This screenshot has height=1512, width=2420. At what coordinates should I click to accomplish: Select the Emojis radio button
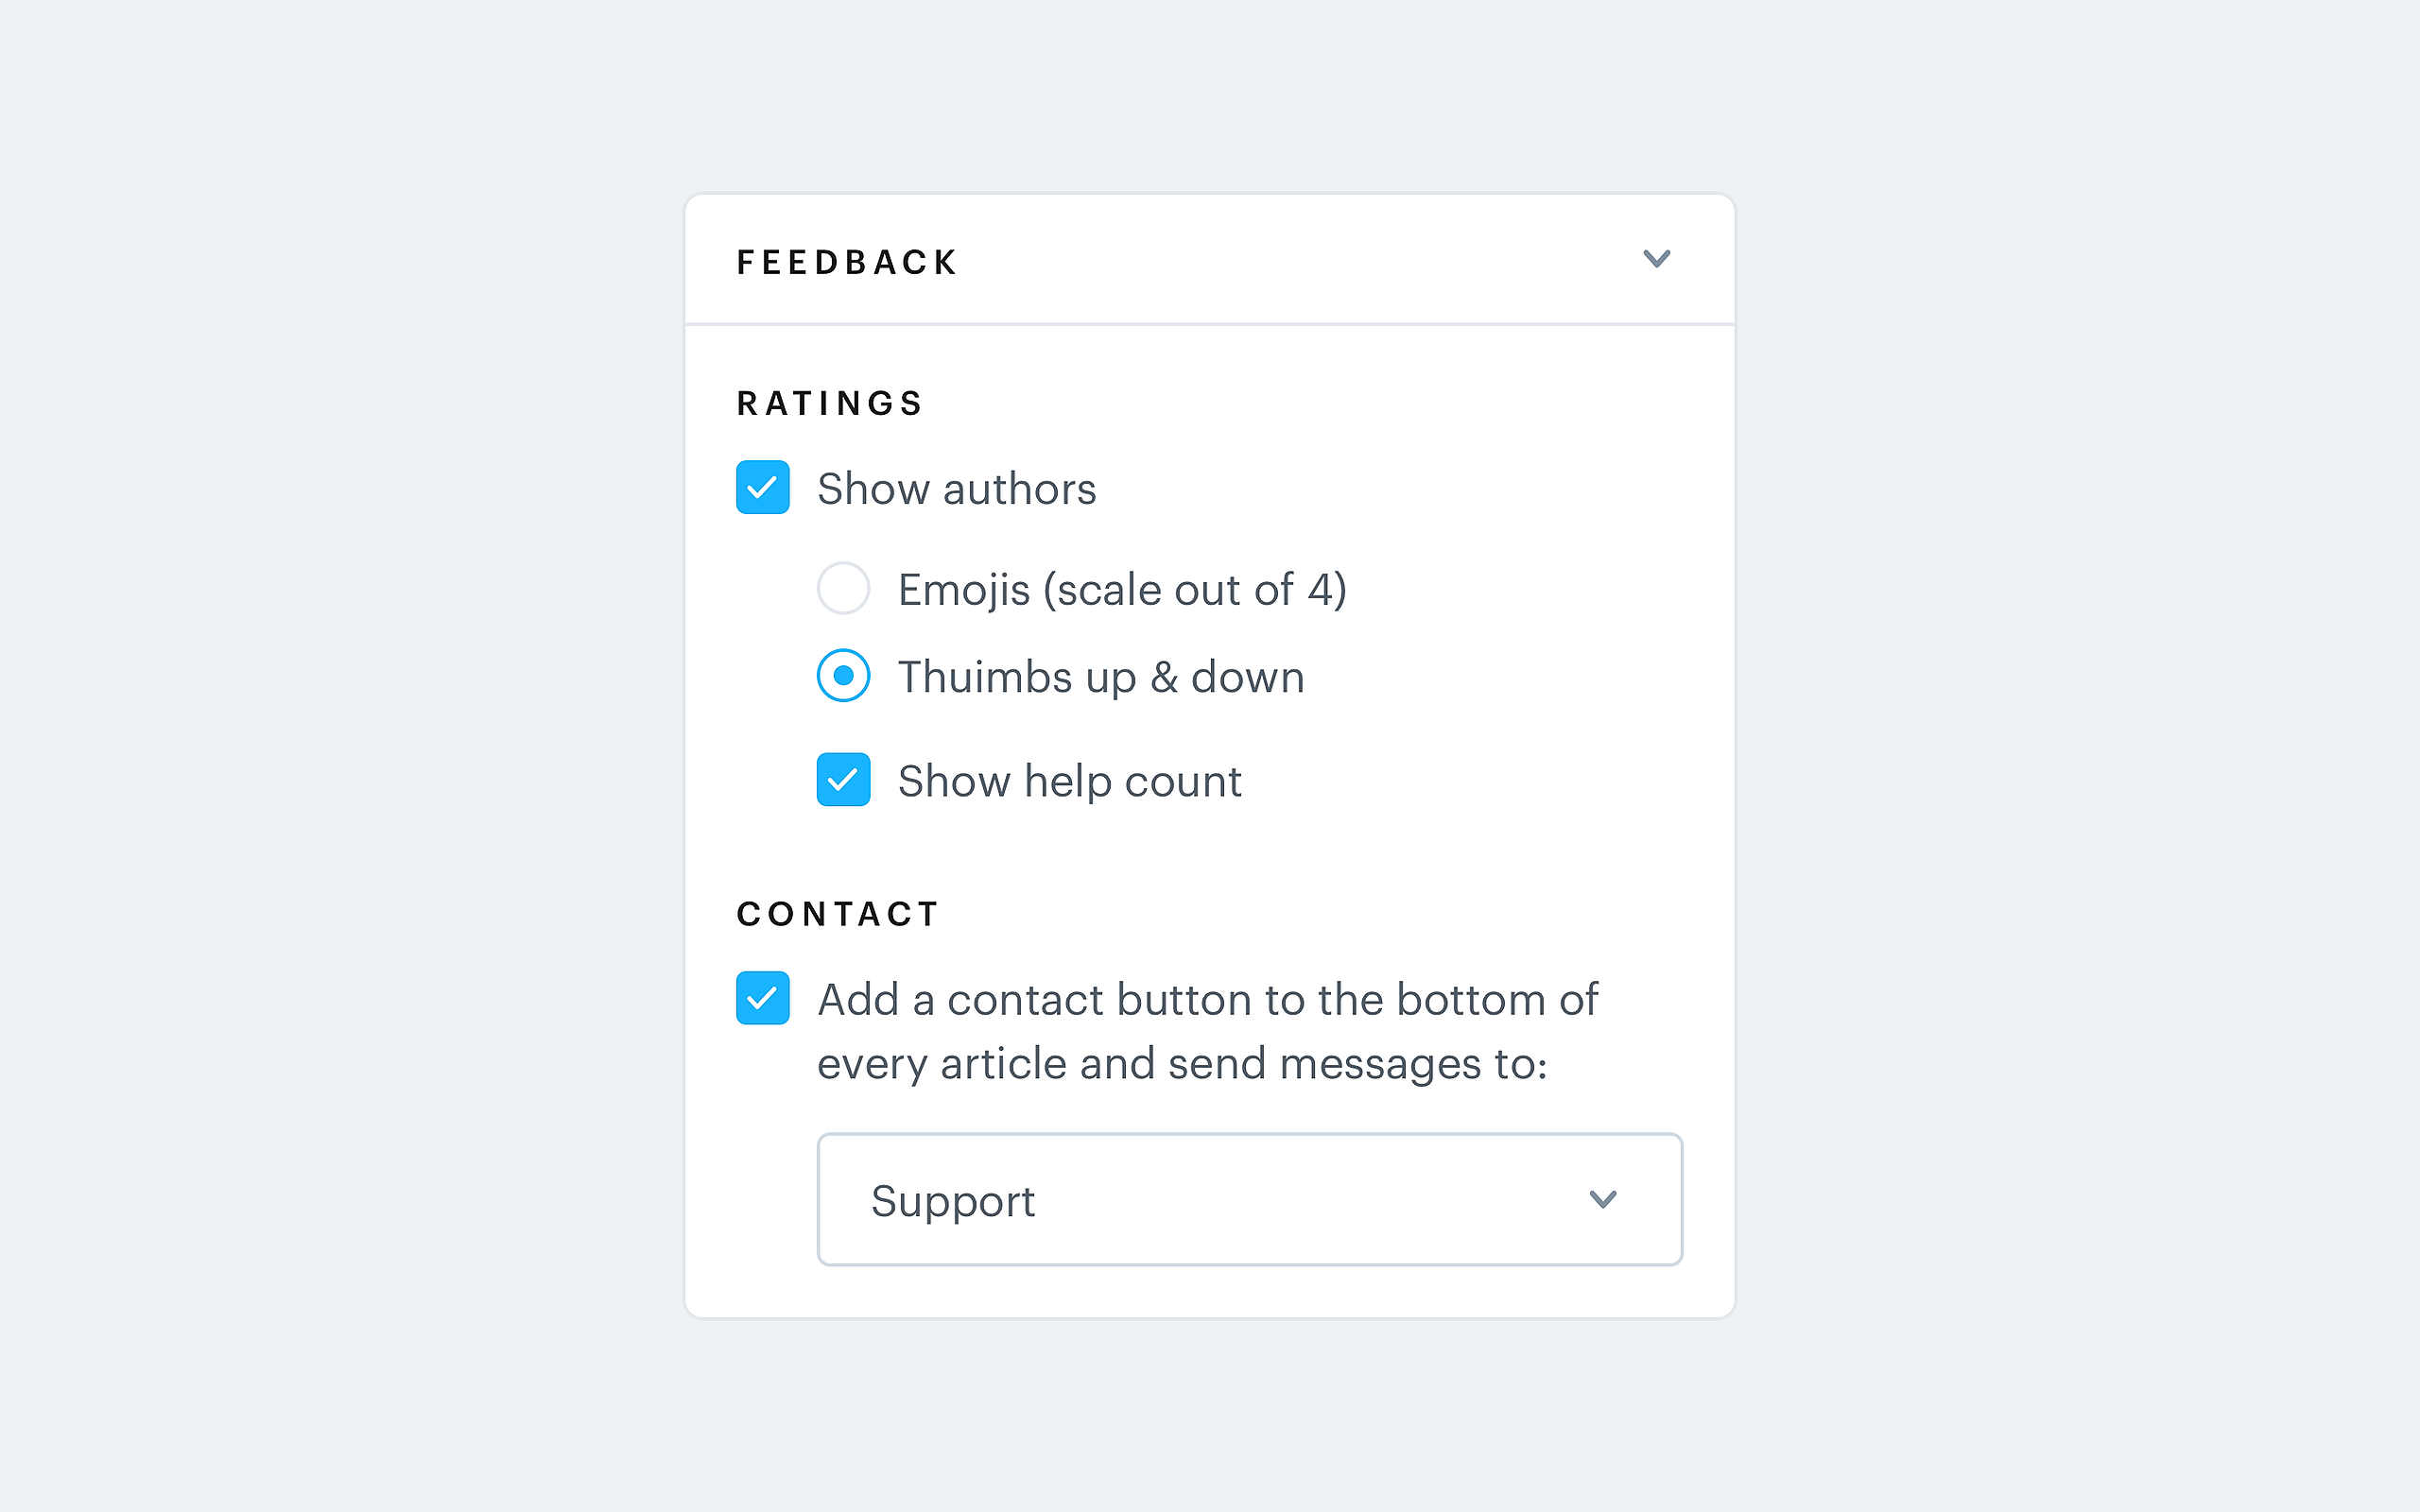tap(843, 588)
